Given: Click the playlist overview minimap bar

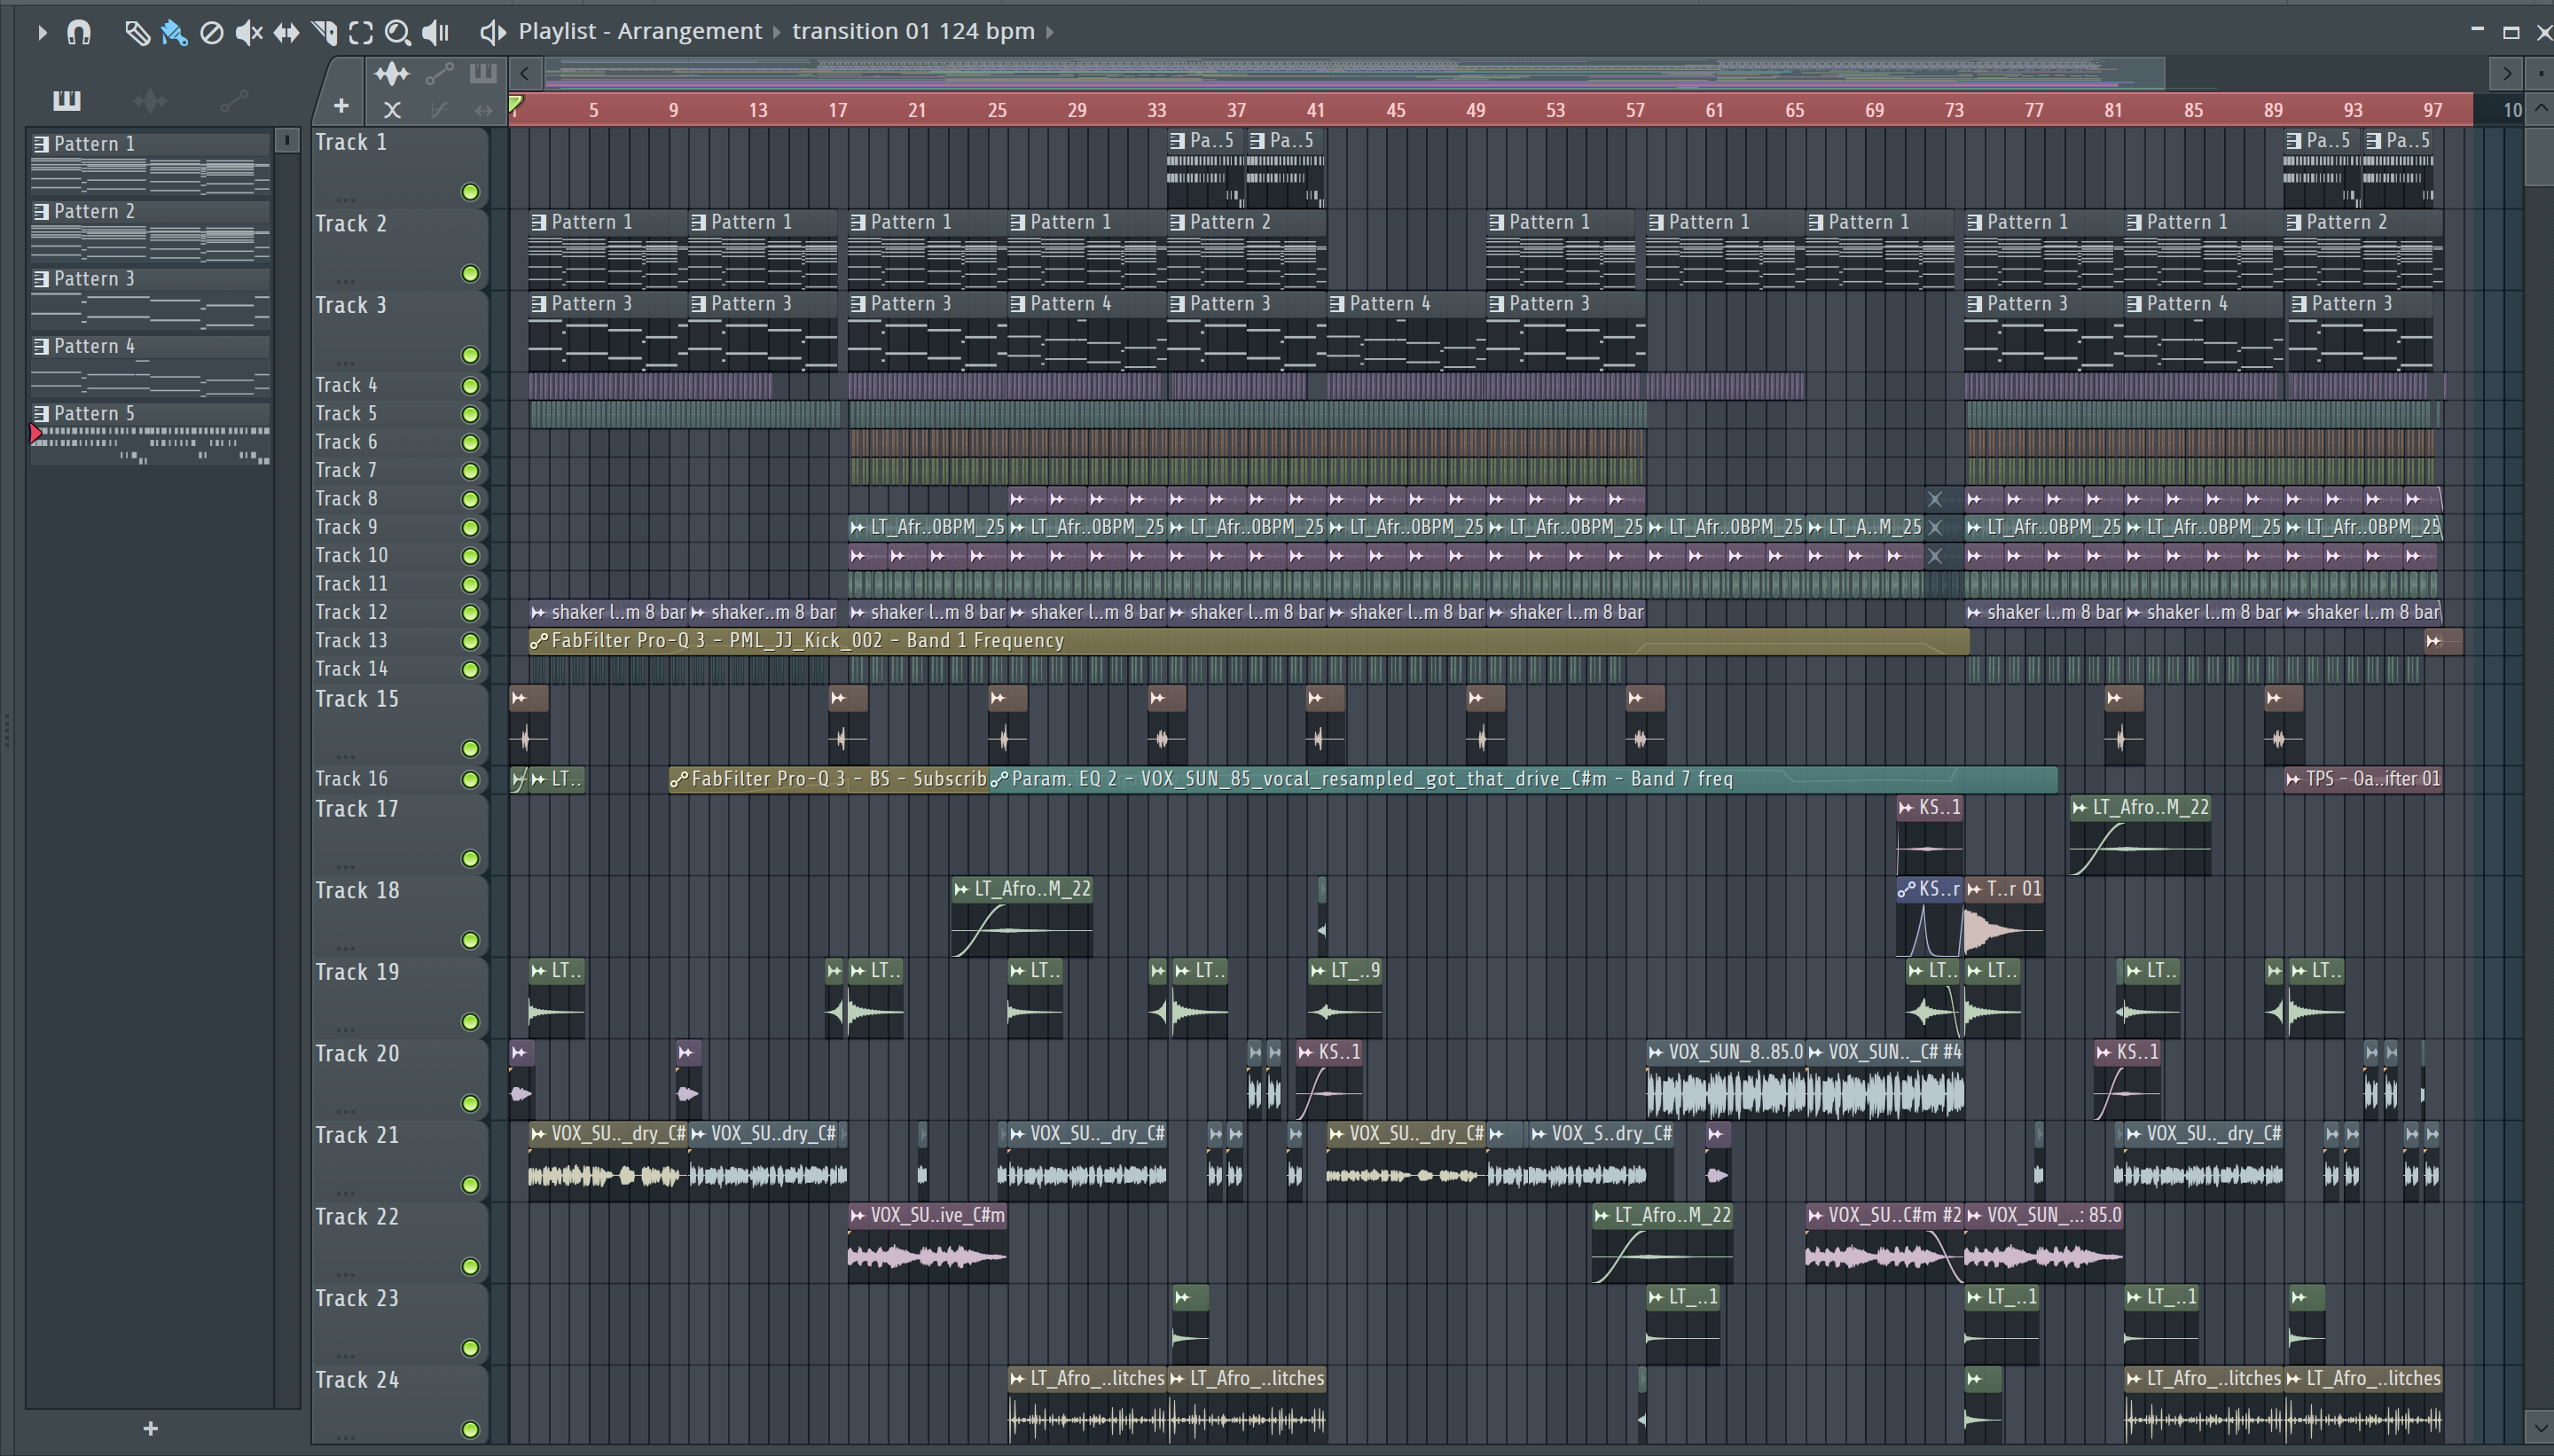Looking at the screenshot, I should [x=1354, y=72].
